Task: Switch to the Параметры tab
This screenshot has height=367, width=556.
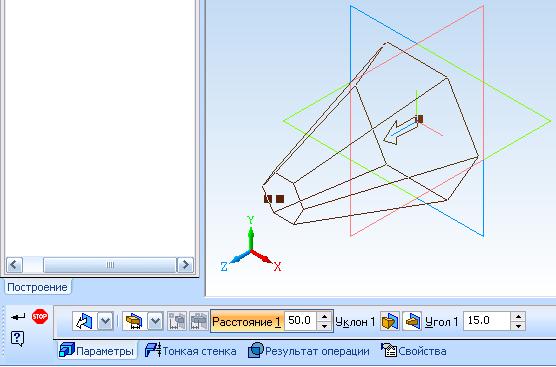Action: [x=97, y=351]
